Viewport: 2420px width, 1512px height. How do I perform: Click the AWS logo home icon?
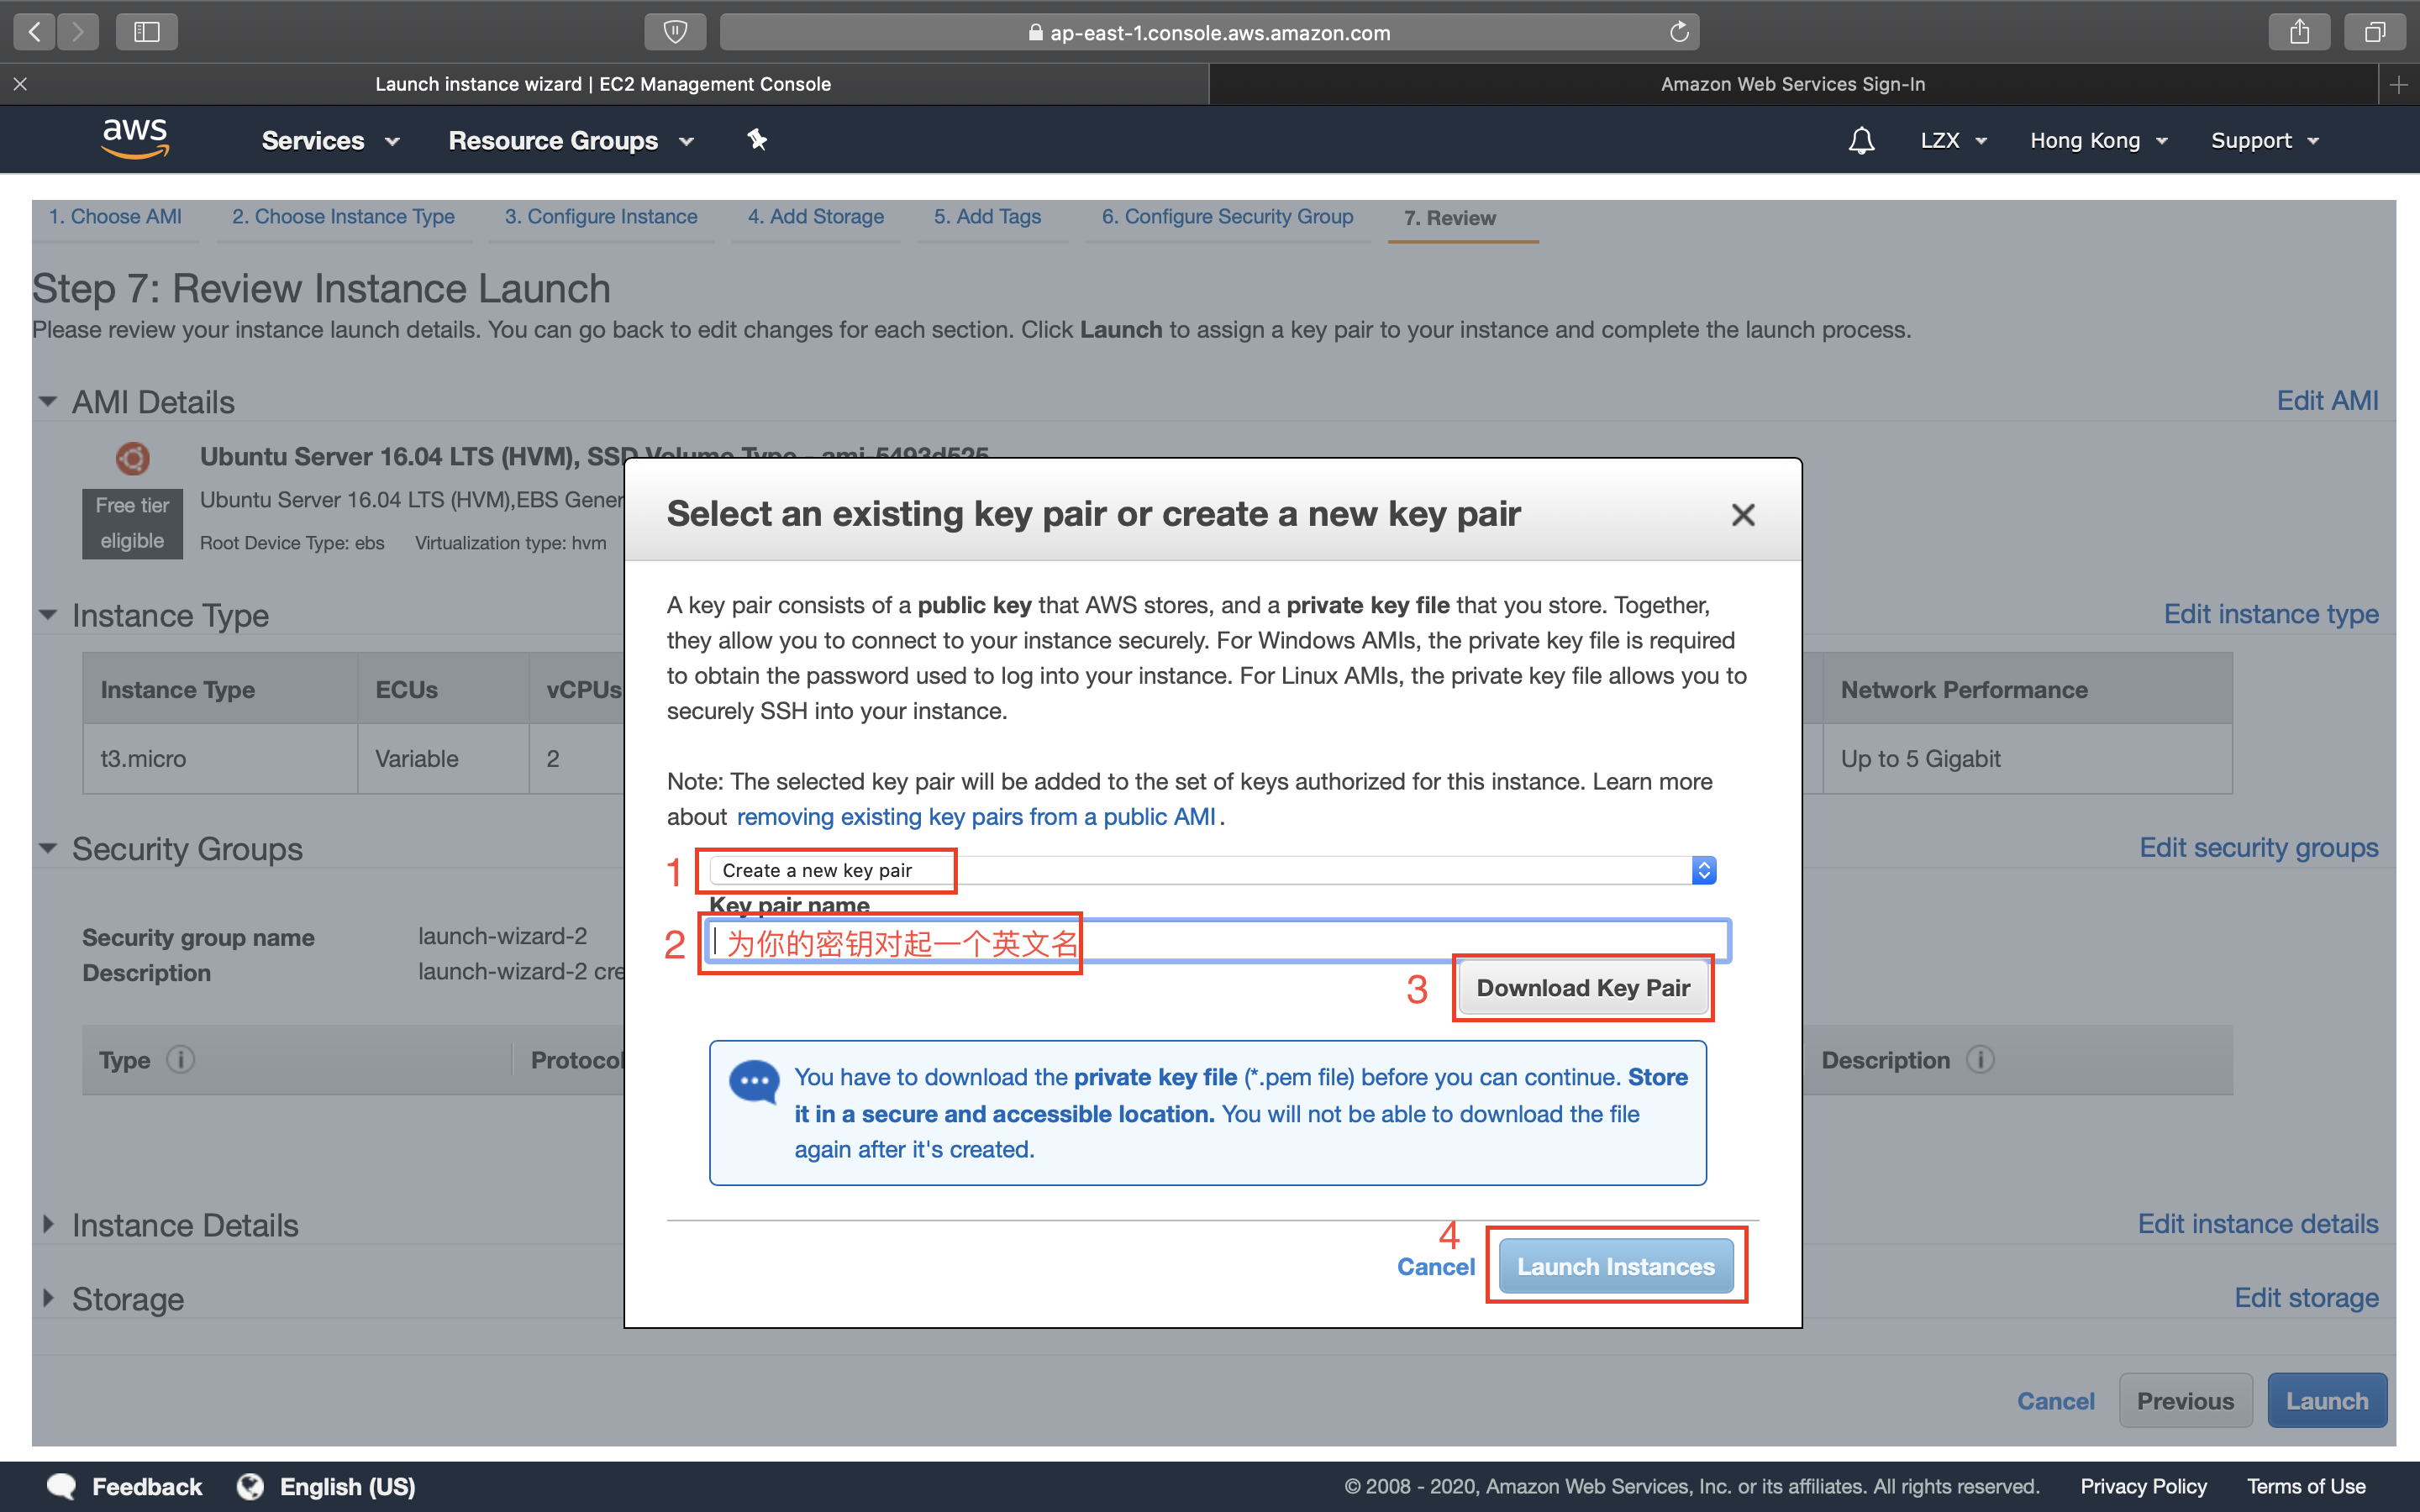(135, 139)
